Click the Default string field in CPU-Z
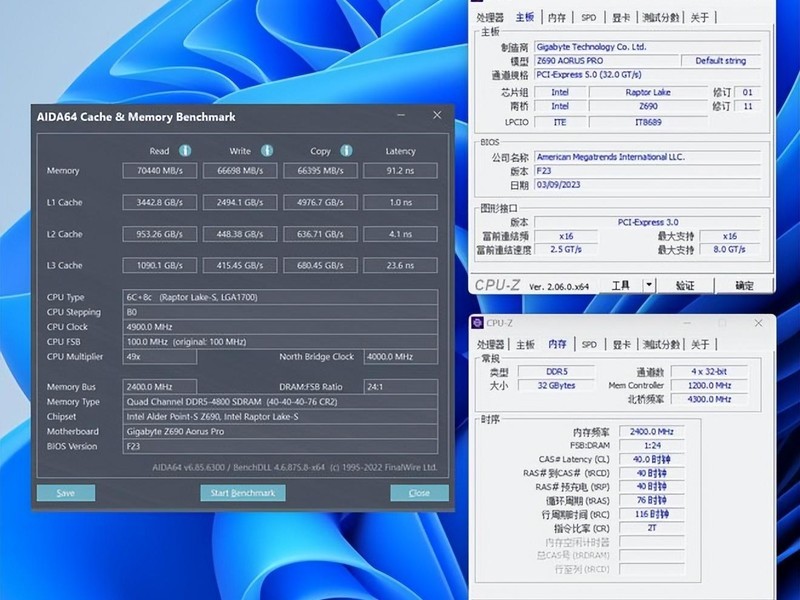This screenshot has height=600, width=800. pyautogui.click(x=721, y=61)
